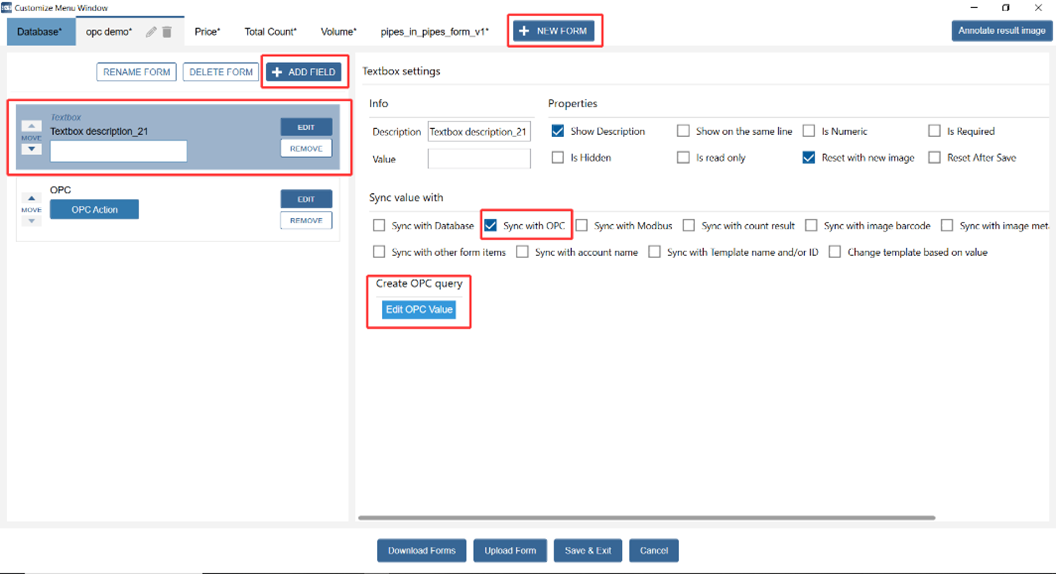The height and width of the screenshot is (574, 1056).
Task: Check the Is Hidden option
Action: click(x=558, y=157)
